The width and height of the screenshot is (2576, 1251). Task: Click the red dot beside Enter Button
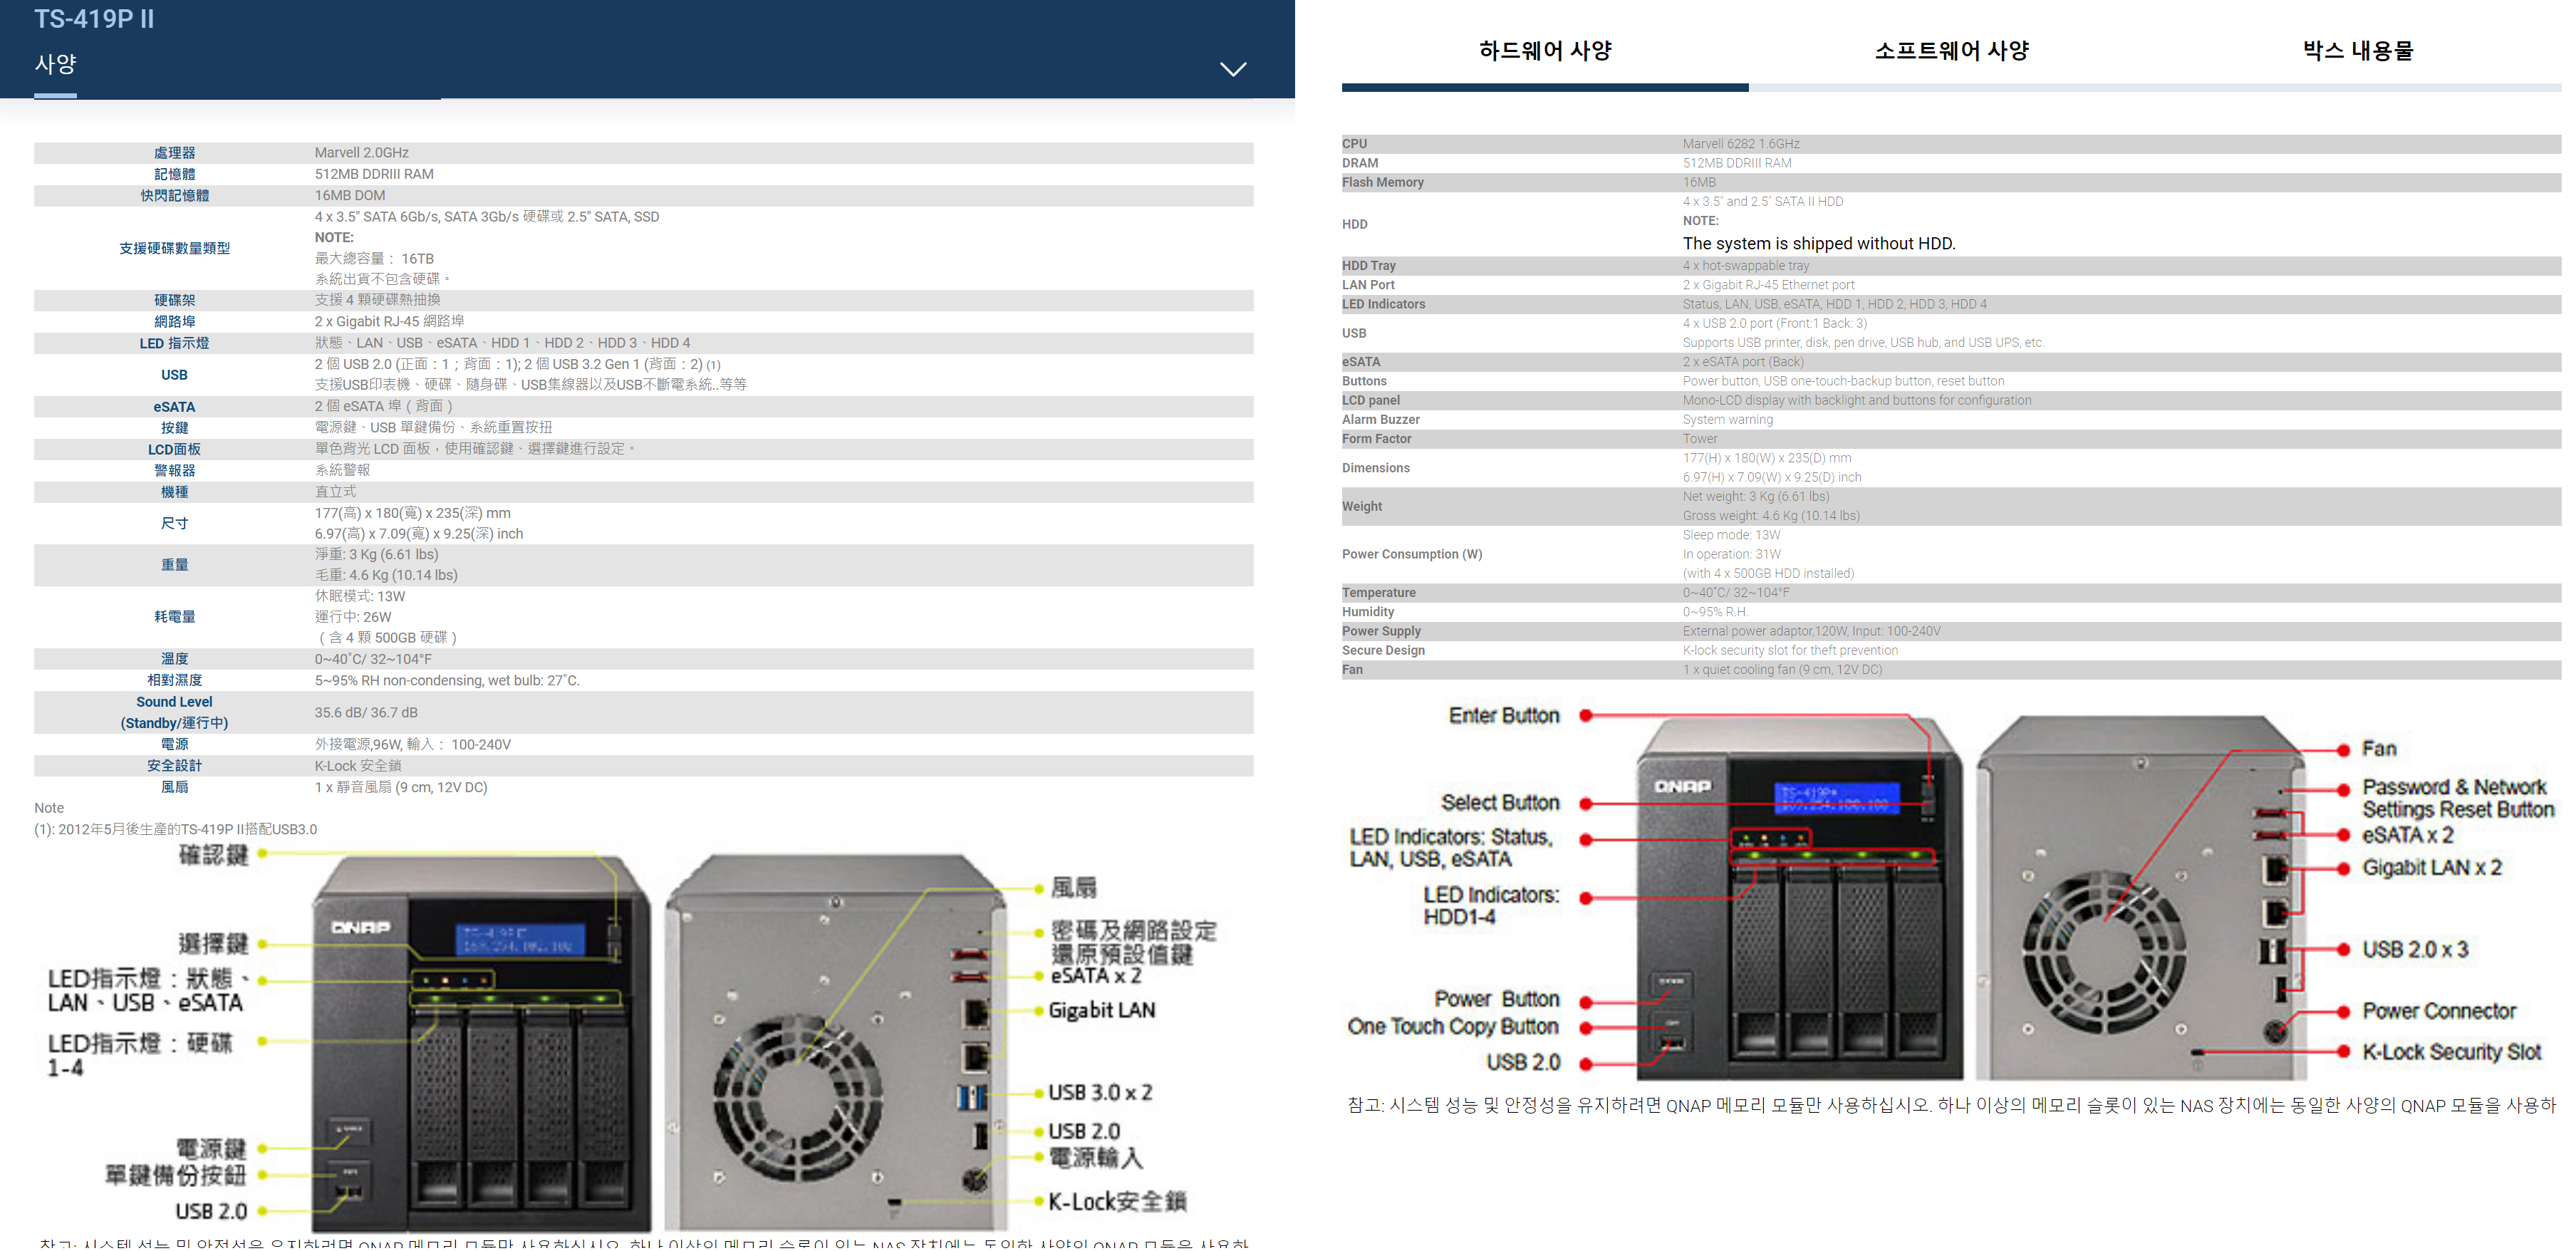(1585, 716)
